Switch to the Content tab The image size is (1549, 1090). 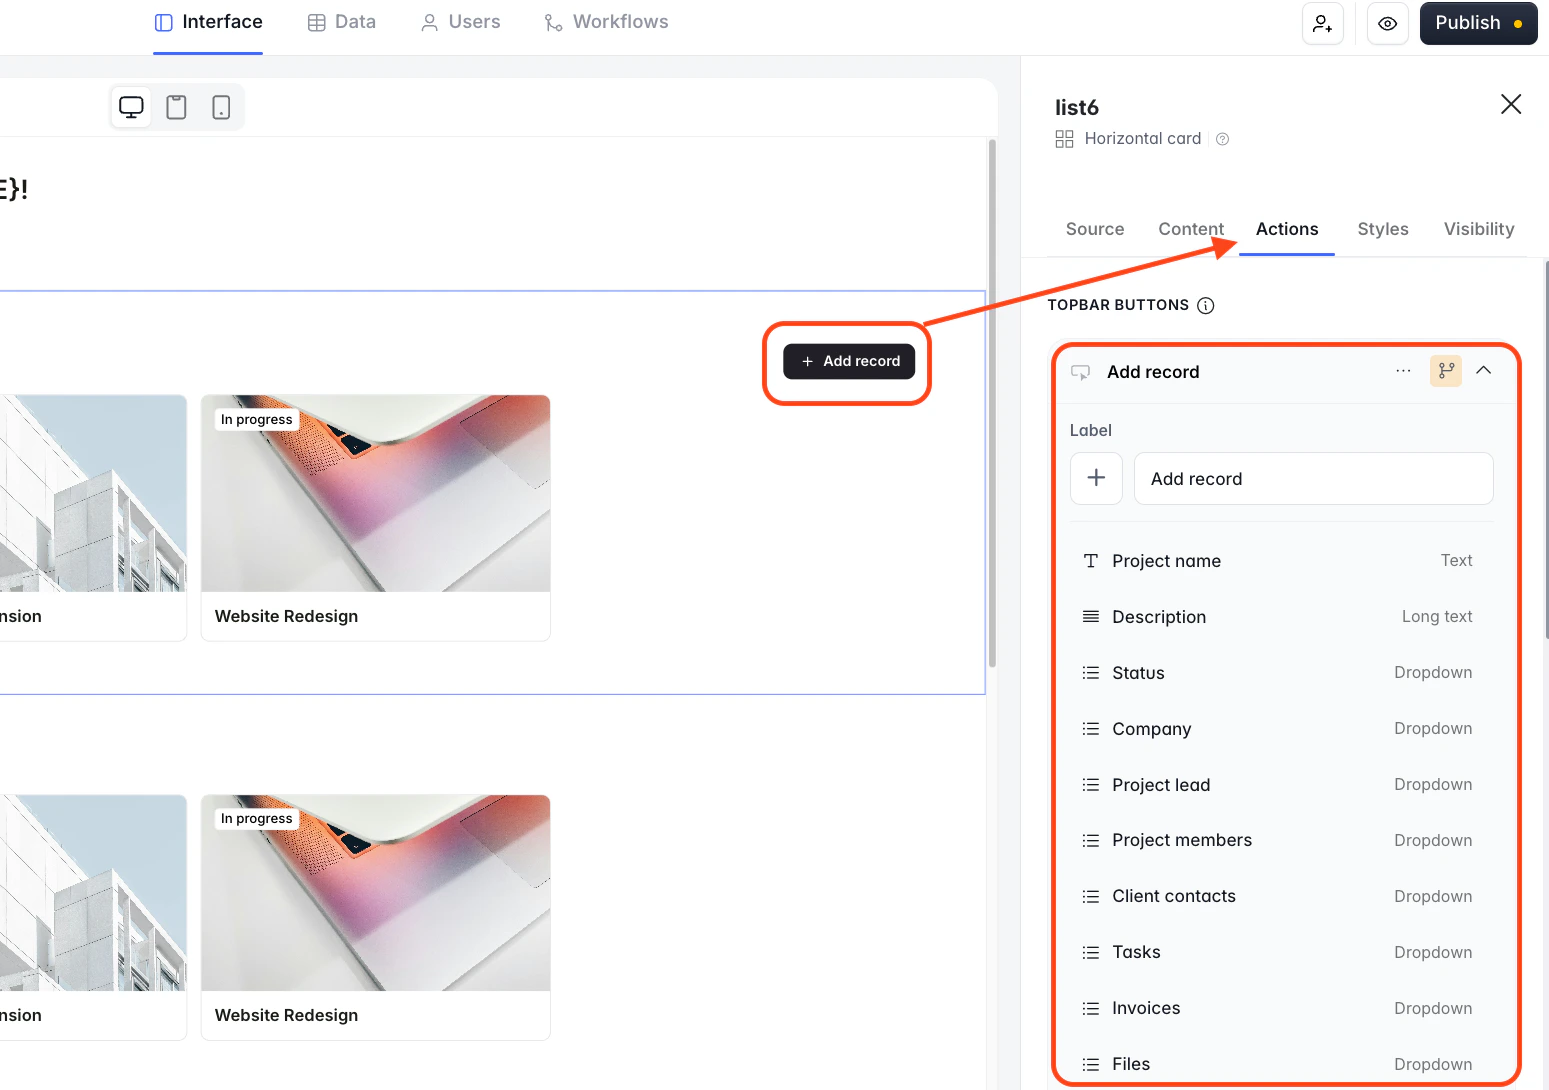point(1191,229)
